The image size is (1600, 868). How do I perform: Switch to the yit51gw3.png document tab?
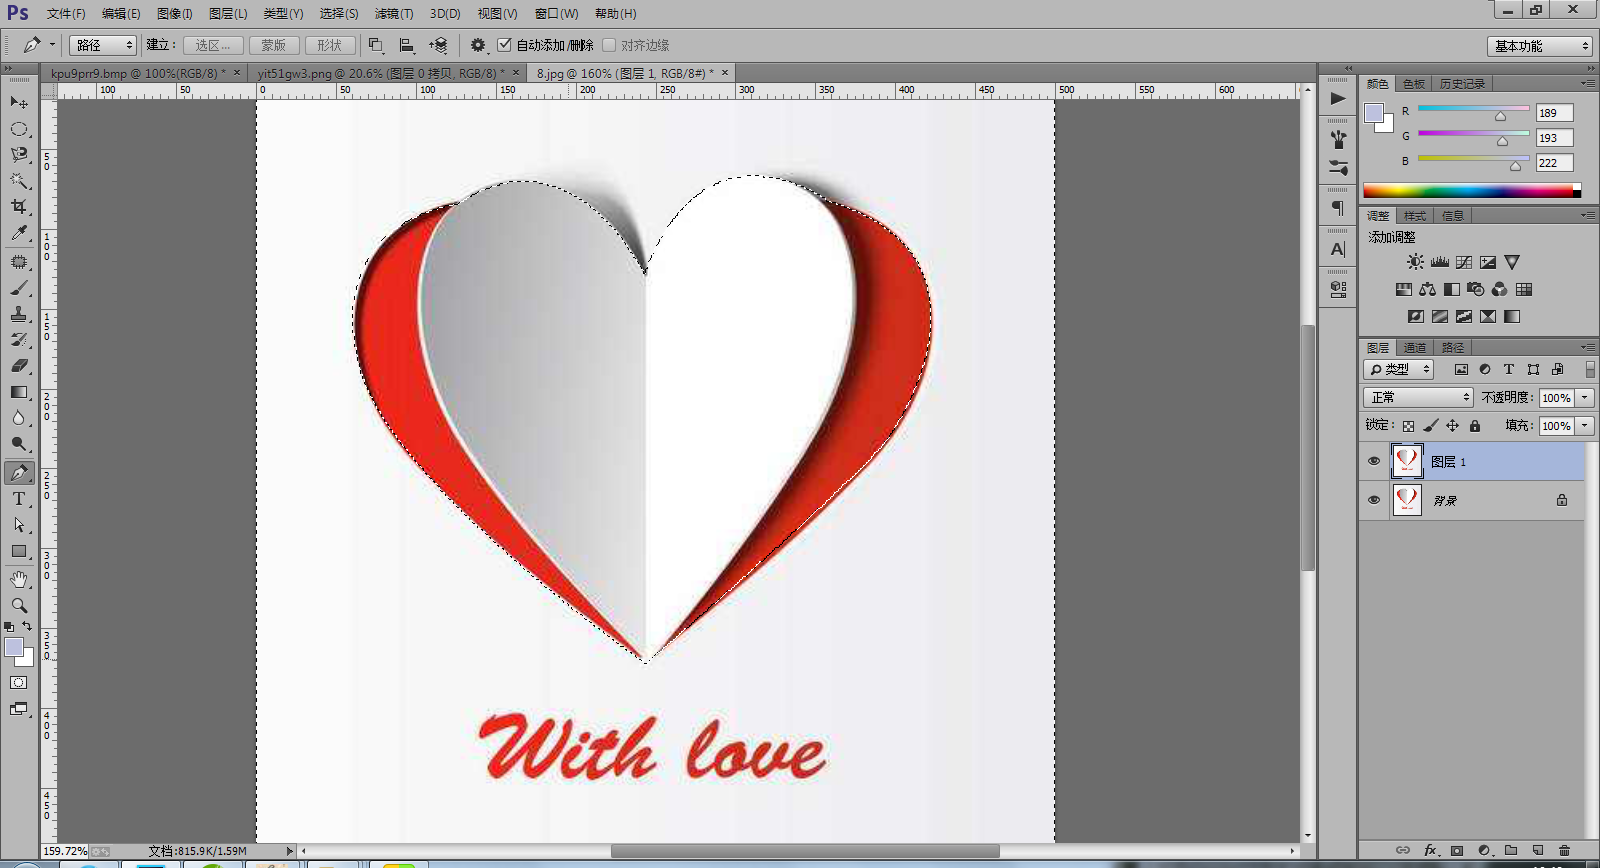(381, 73)
